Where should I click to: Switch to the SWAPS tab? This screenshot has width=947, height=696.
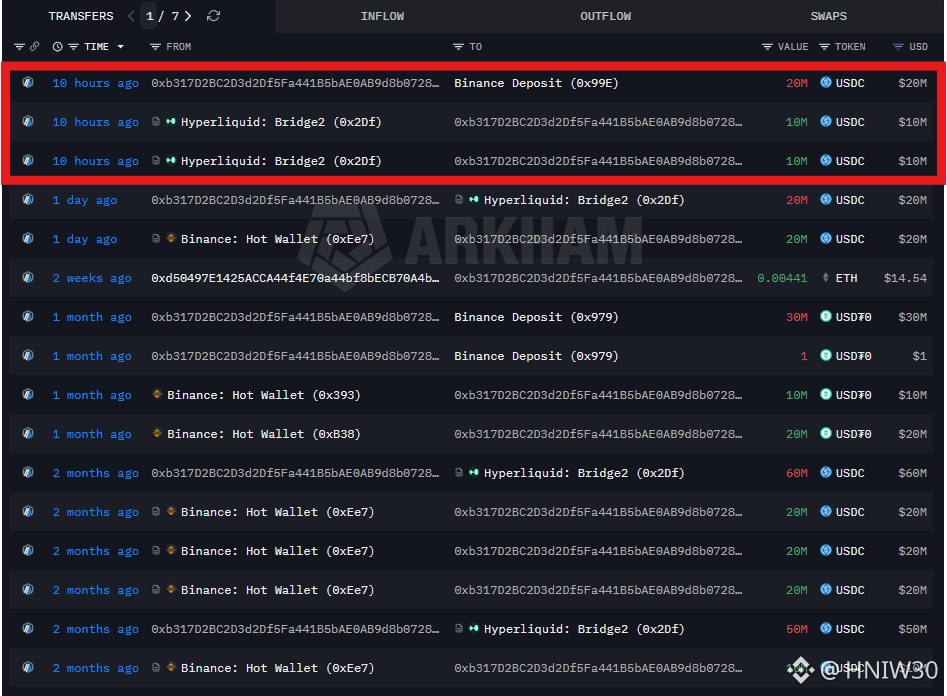(x=828, y=16)
